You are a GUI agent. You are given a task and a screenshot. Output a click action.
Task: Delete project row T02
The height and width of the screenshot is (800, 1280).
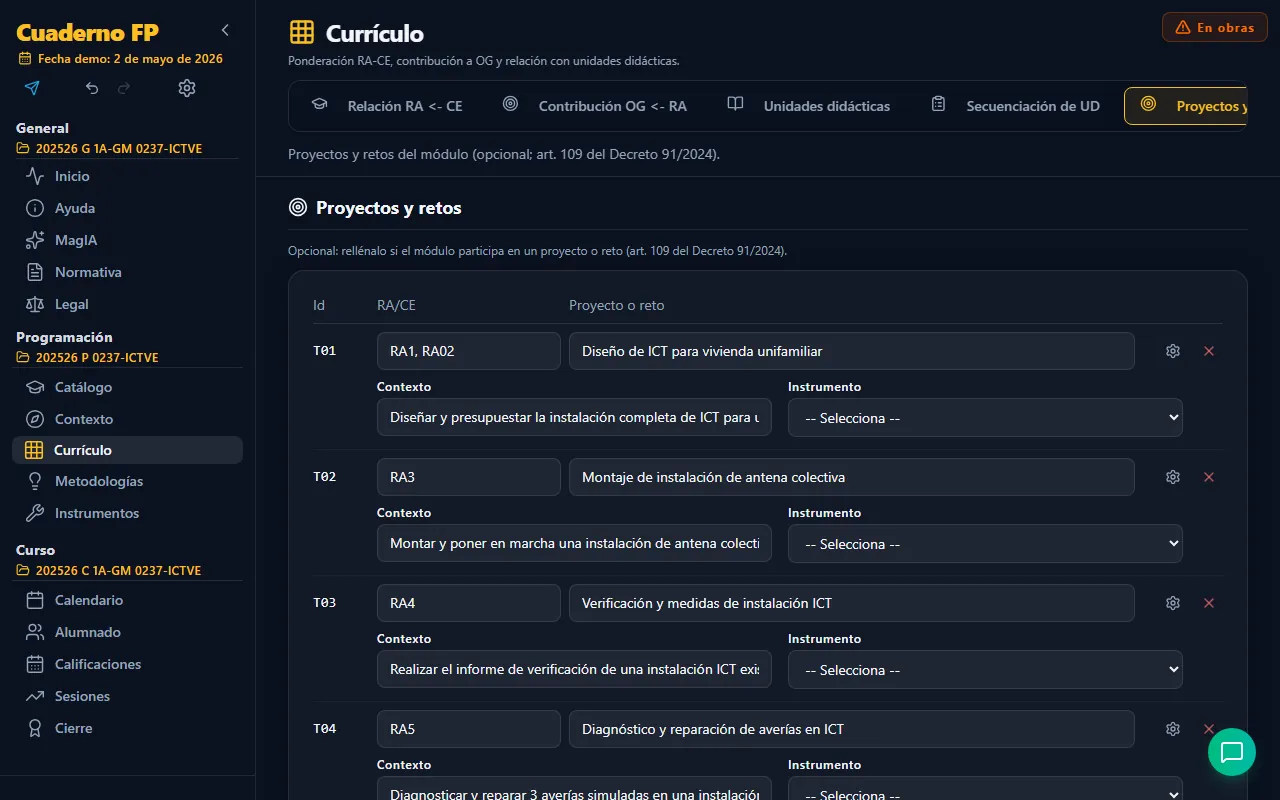1209,477
